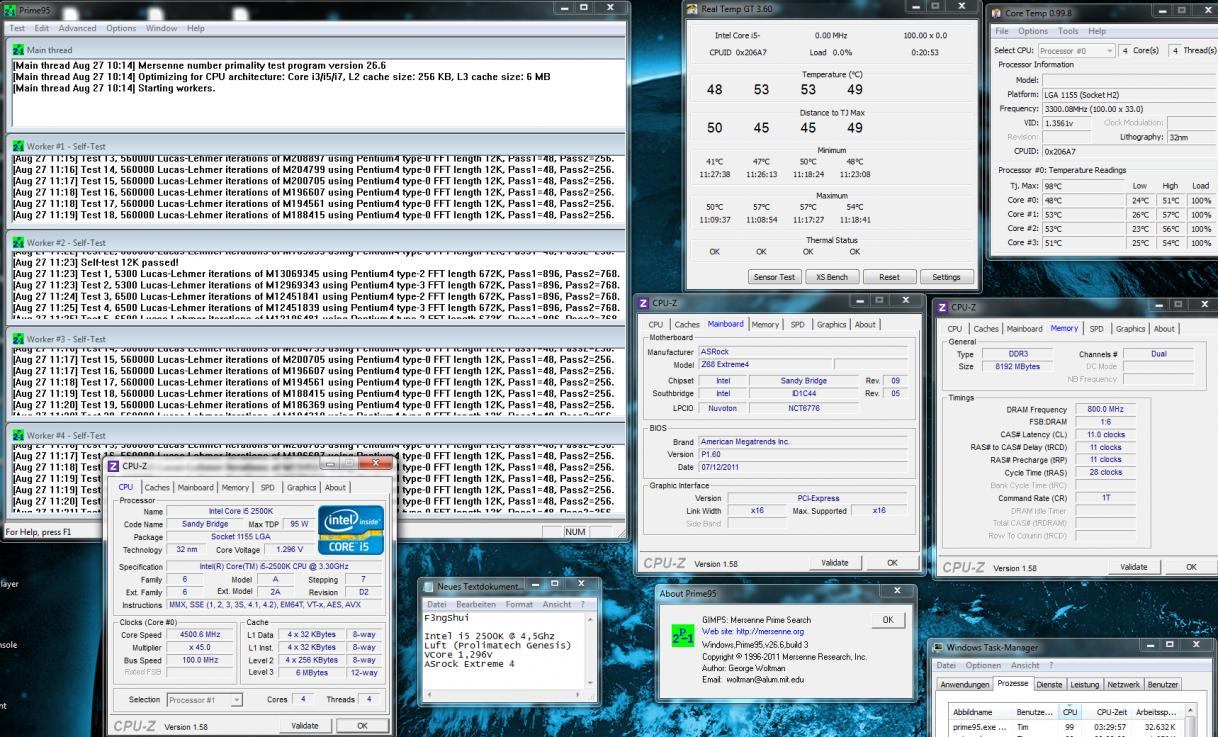Click the CPU-Z Mainboard window title icon
Screen dimensions: 1218x737
coord(642,301)
